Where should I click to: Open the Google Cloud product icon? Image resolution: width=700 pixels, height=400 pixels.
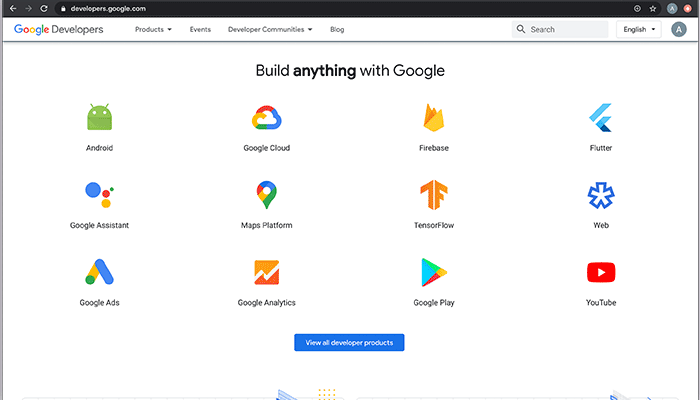pos(267,118)
